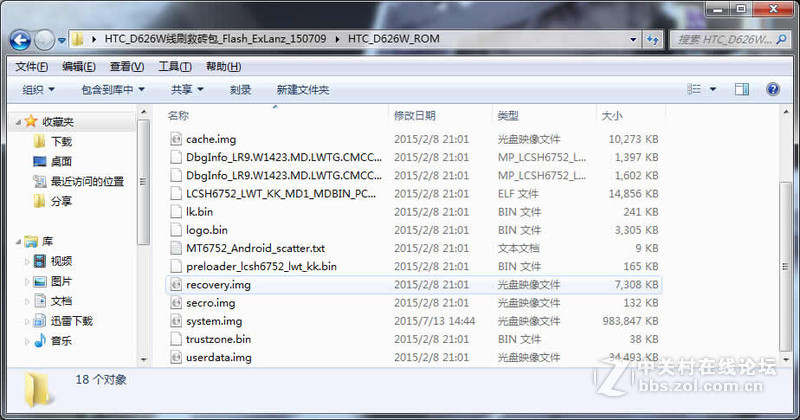Image resolution: width=800 pixels, height=420 pixels.
Task: Expand the 图片 library node arrow
Action: pyautogui.click(x=27, y=281)
